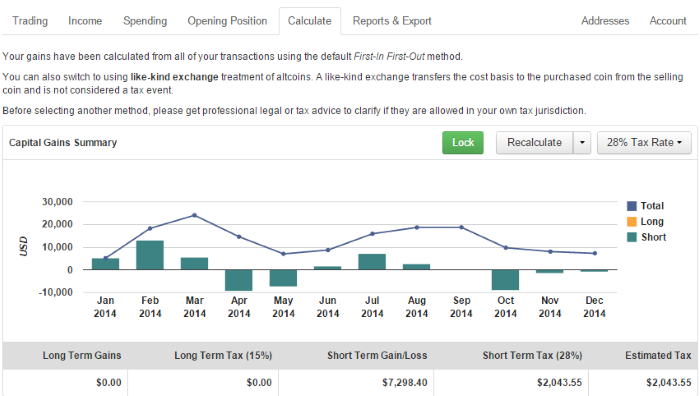Click the green Lock button
This screenshot has width=700, height=396.
click(463, 142)
